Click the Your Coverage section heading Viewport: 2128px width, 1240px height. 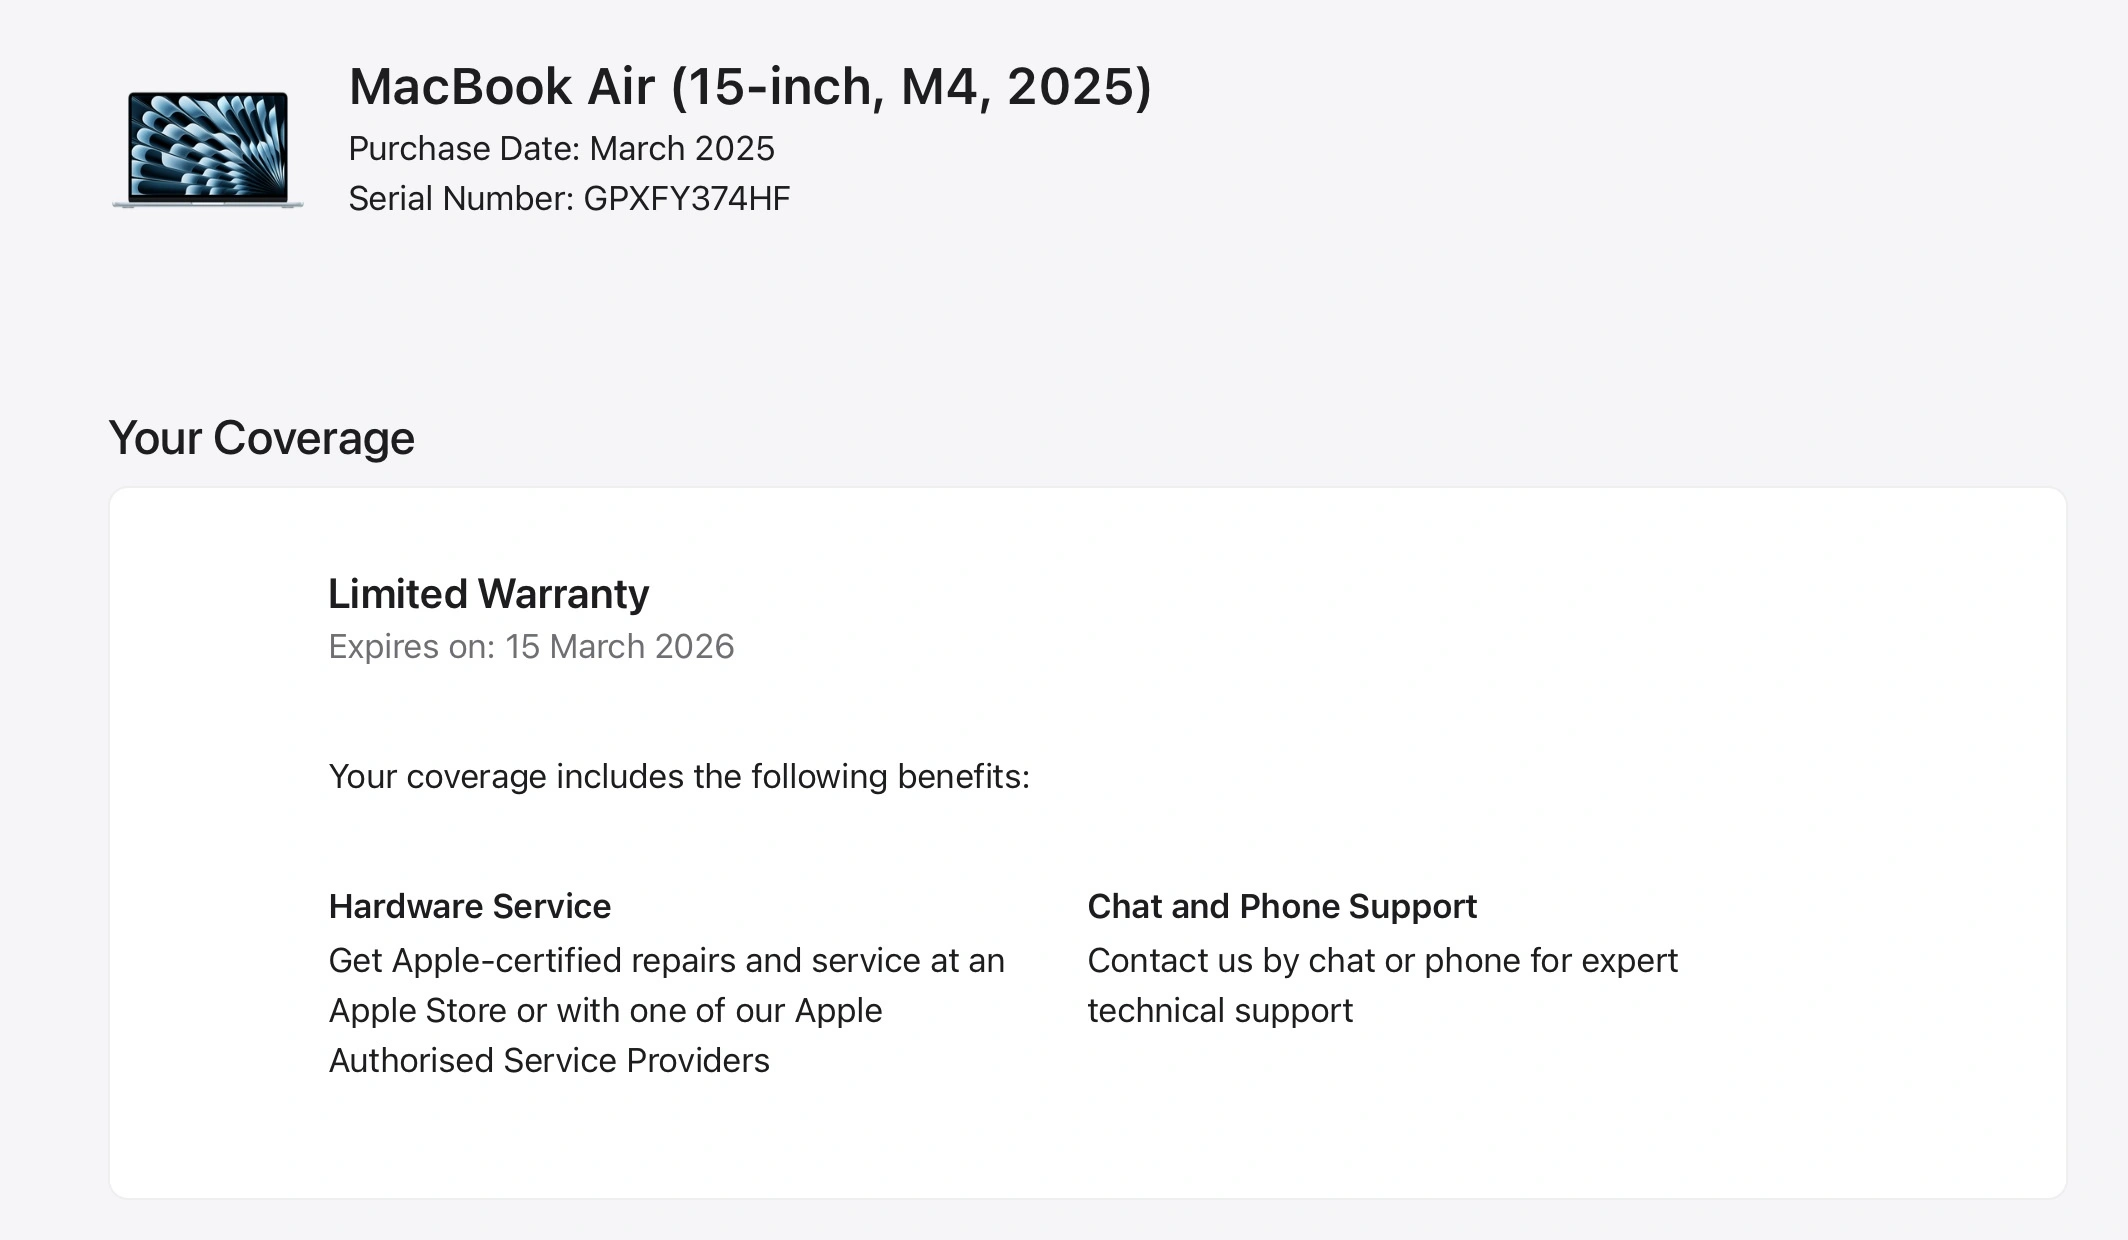point(261,438)
